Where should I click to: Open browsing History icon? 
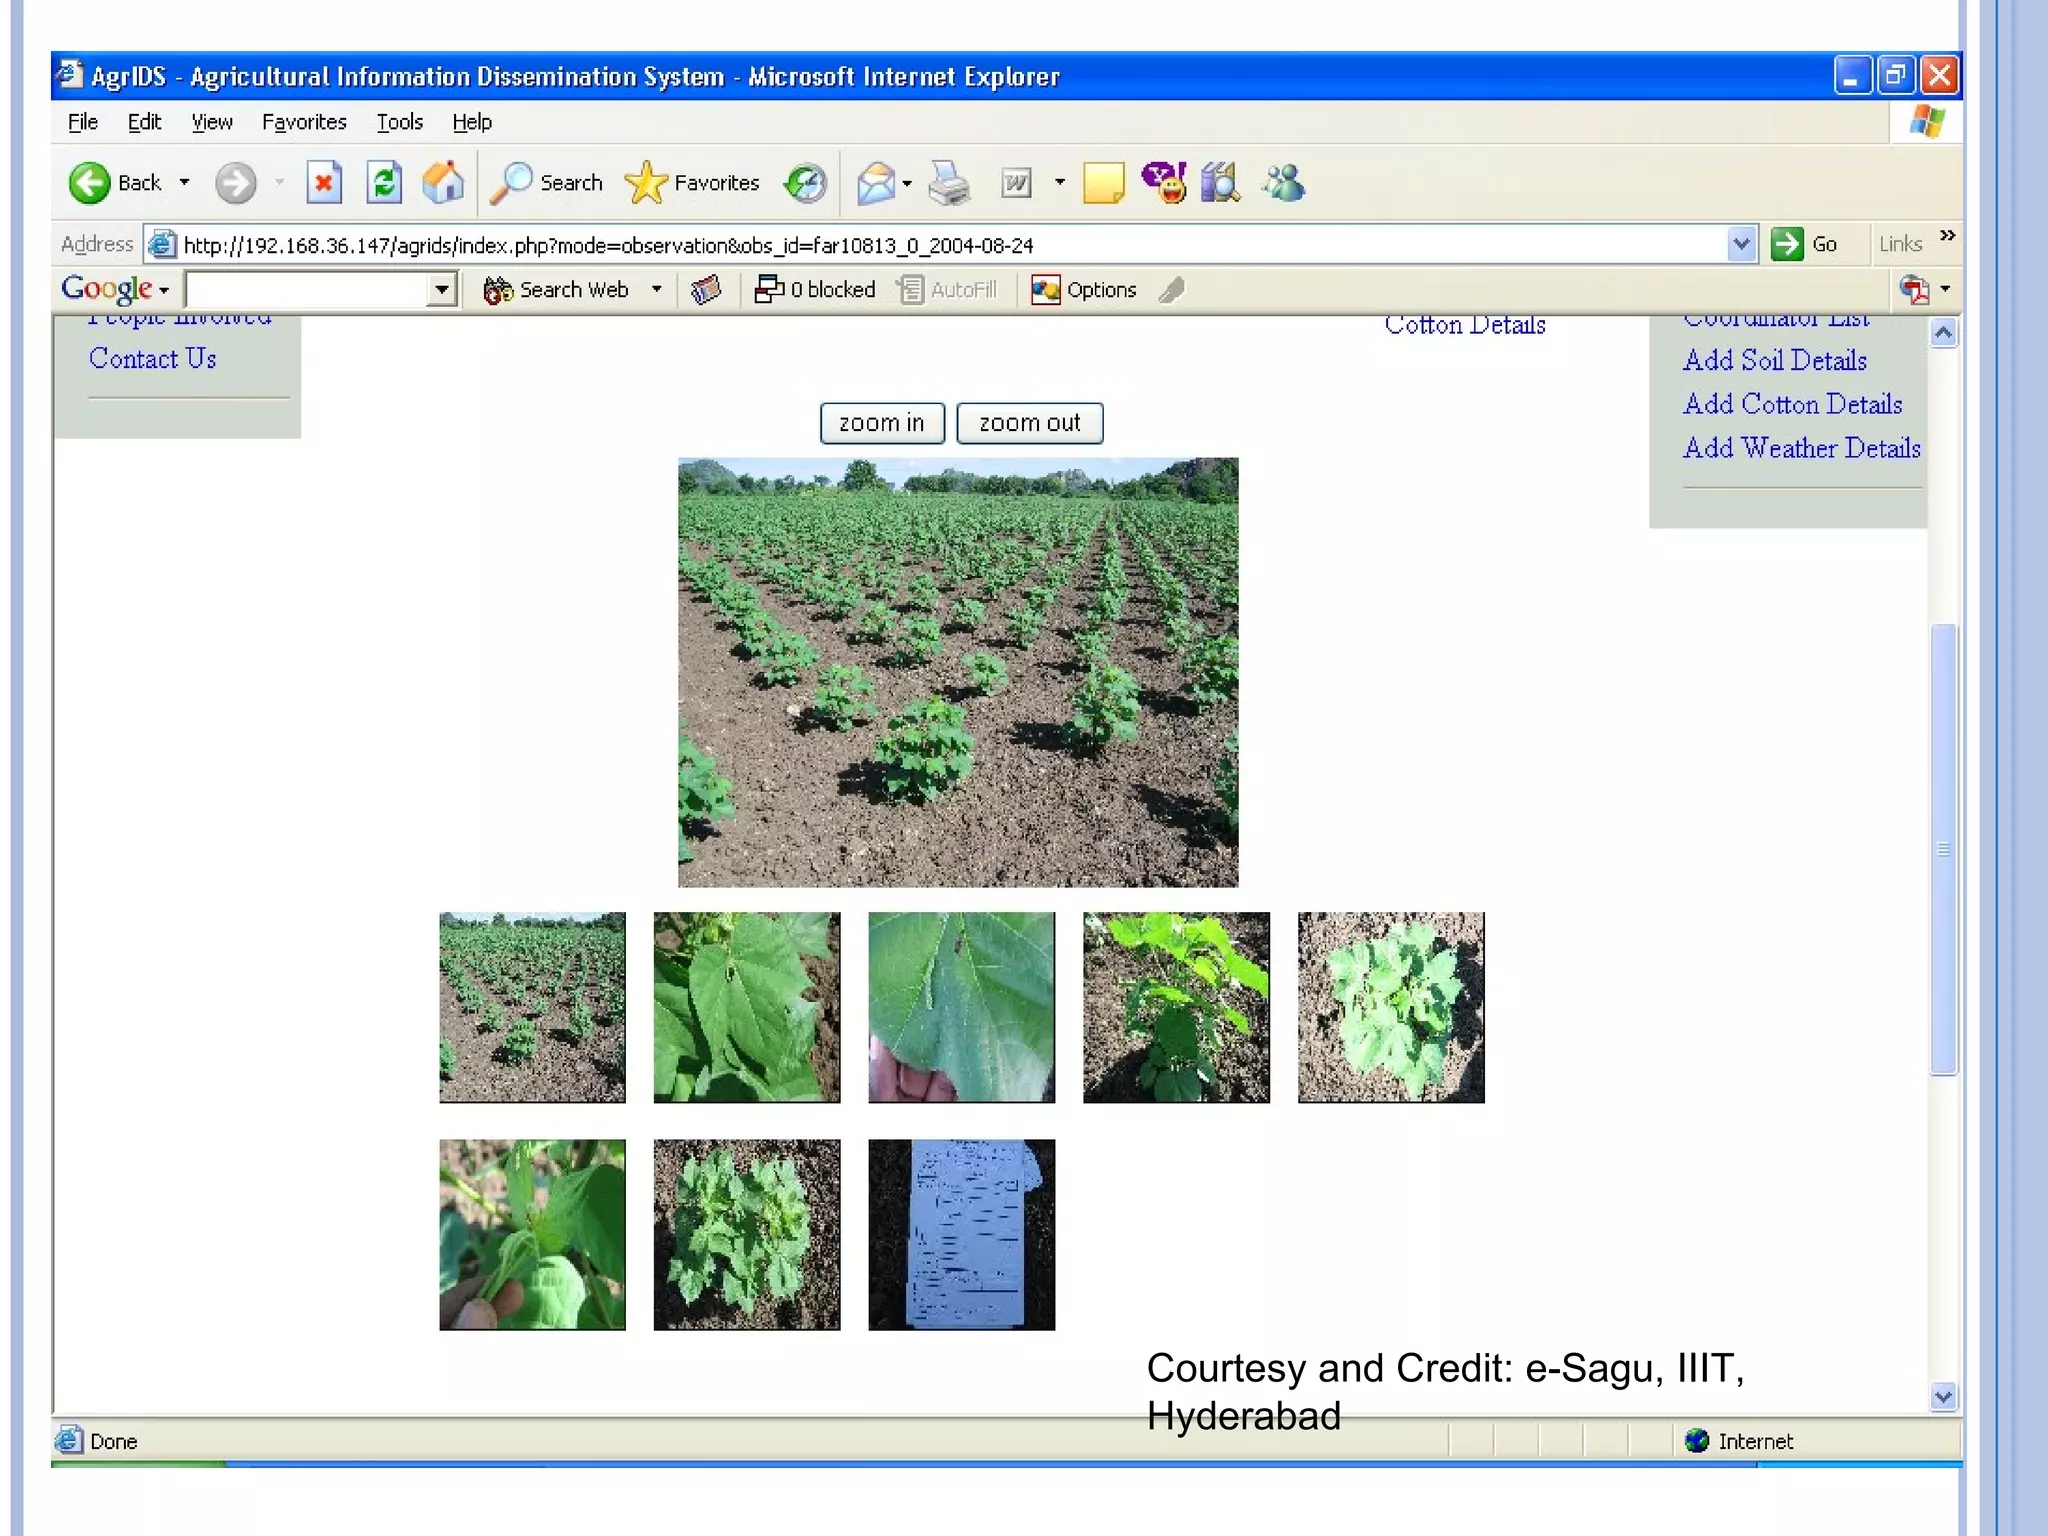[x=805, y=183]
